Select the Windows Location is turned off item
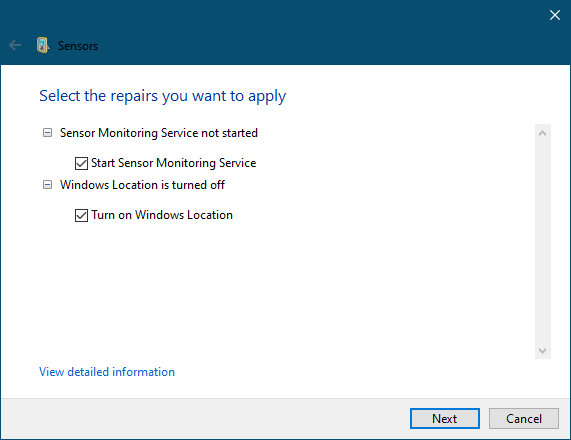Screen dimensions: 571x440 (142, 185)
